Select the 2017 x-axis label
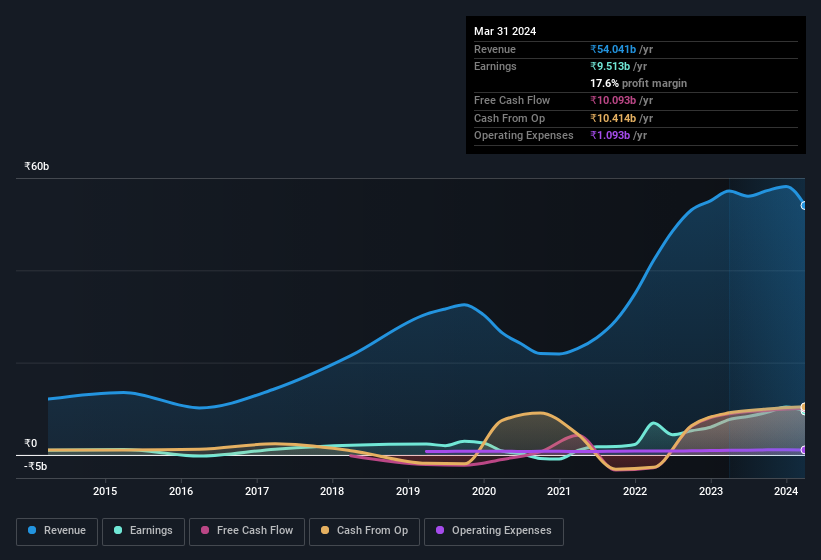 [257, 491]
